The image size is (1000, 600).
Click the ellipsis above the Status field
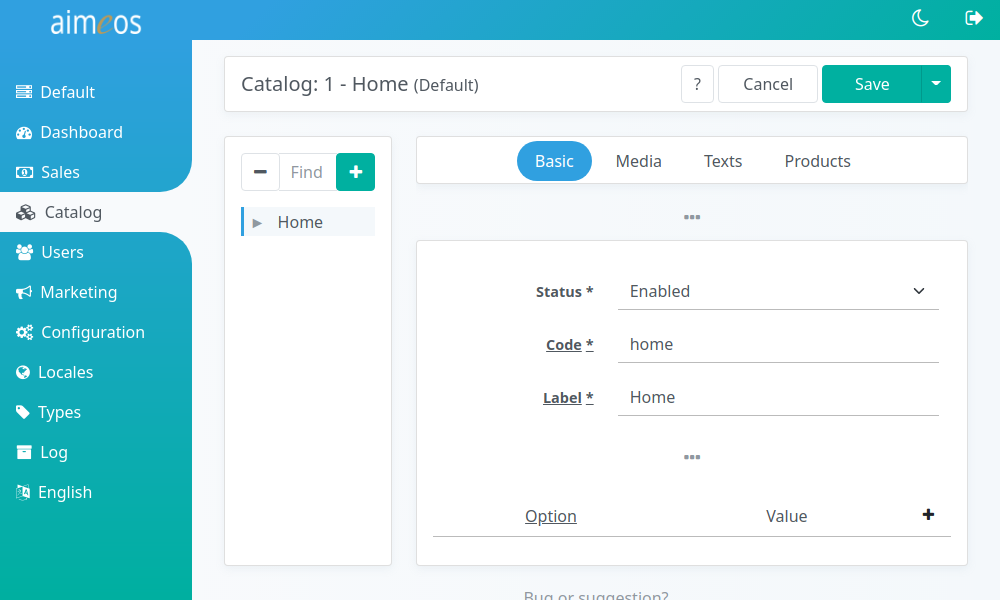point(692,217)
